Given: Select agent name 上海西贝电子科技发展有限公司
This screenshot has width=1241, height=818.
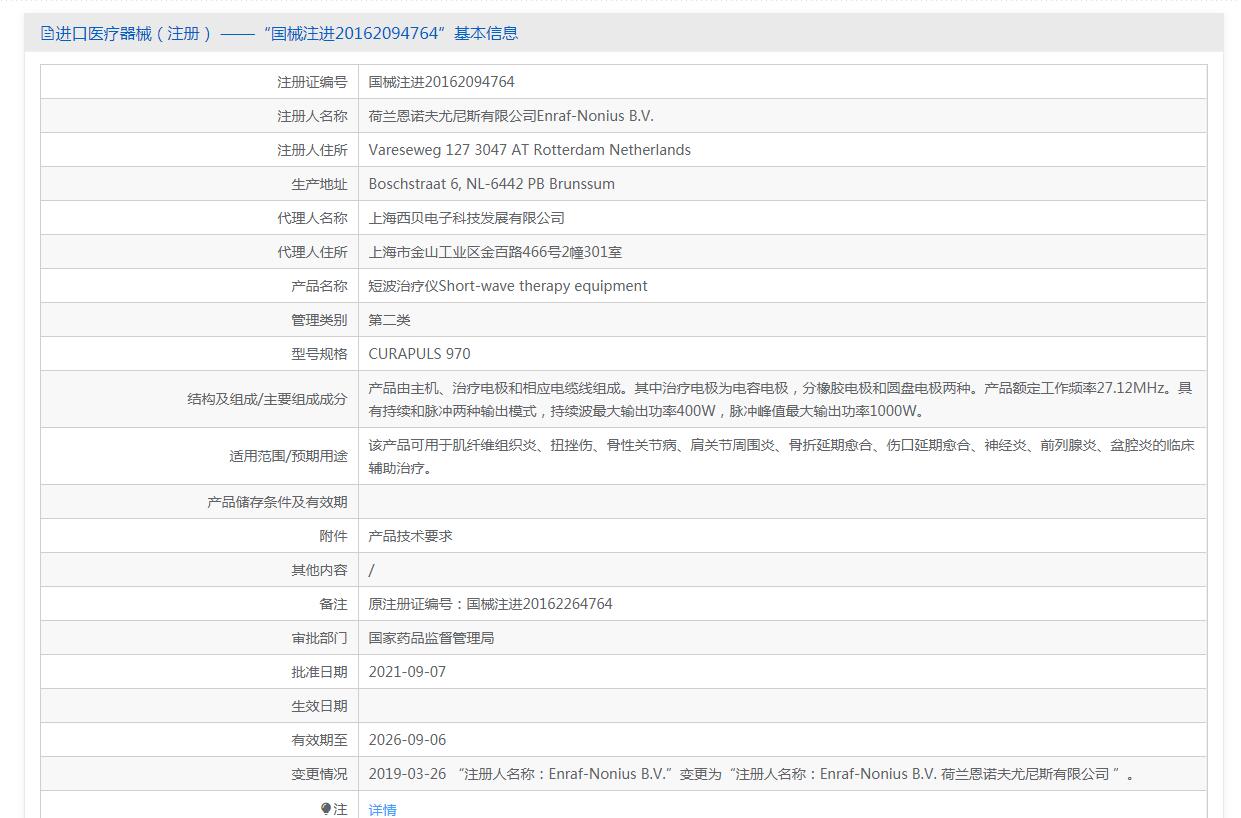Looking at the screenshot, I should 466,218.
